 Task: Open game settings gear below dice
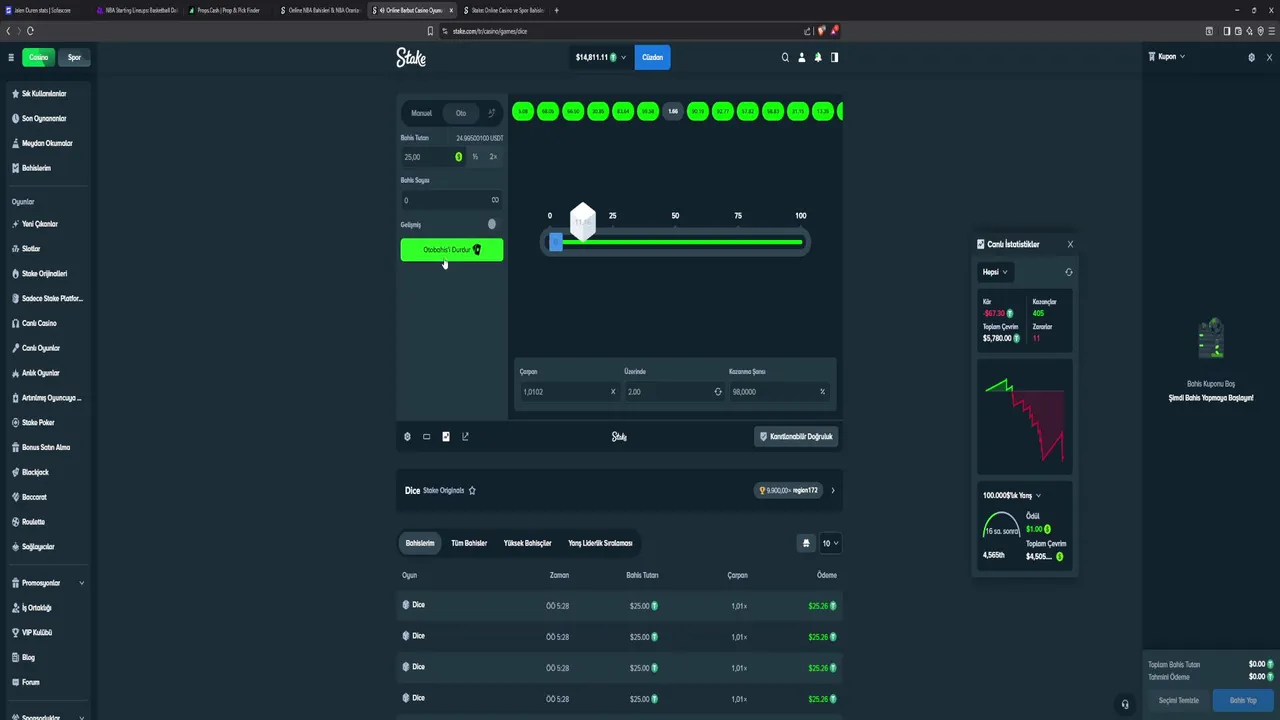pos(407,436)
